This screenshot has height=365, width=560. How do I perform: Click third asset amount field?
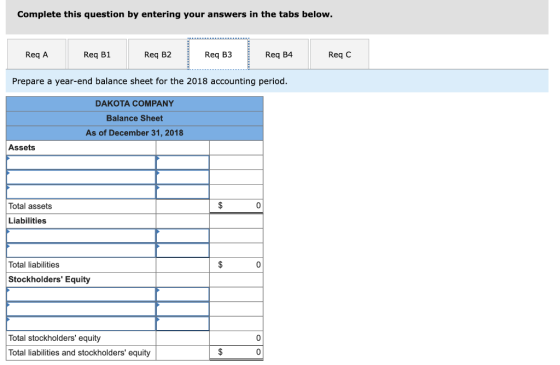(x=182, y=192)
